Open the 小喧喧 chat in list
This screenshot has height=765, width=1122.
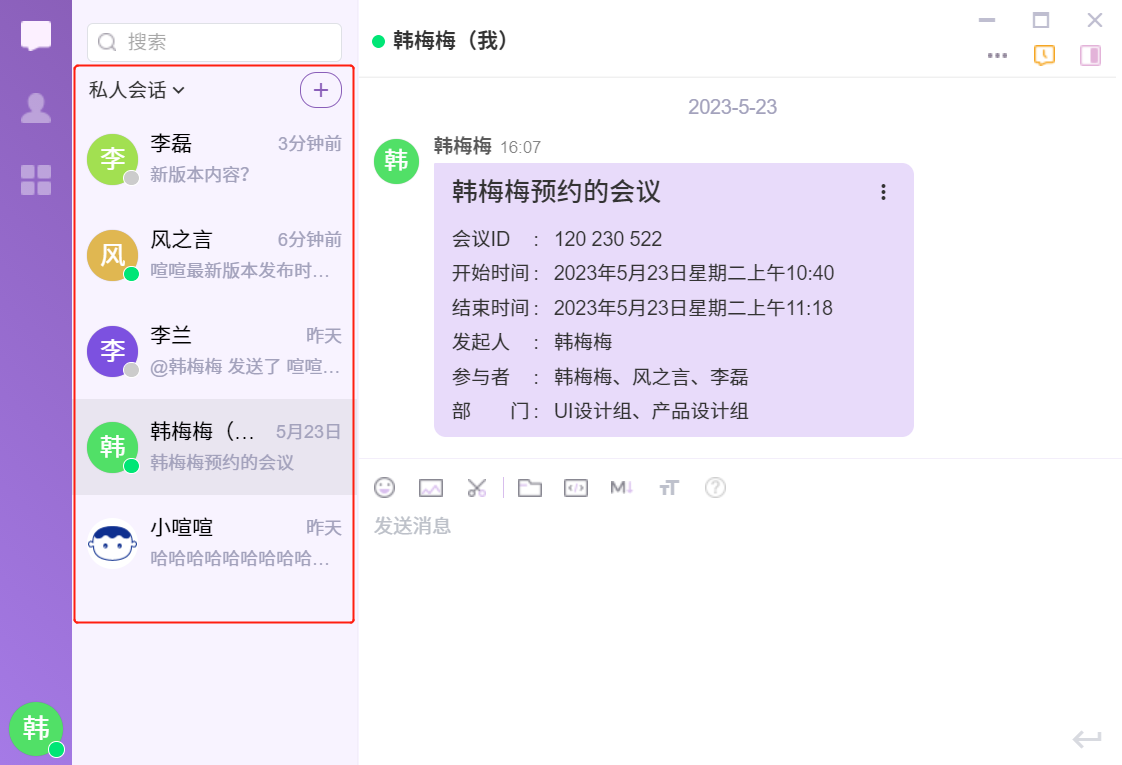(x=214, y=543)
